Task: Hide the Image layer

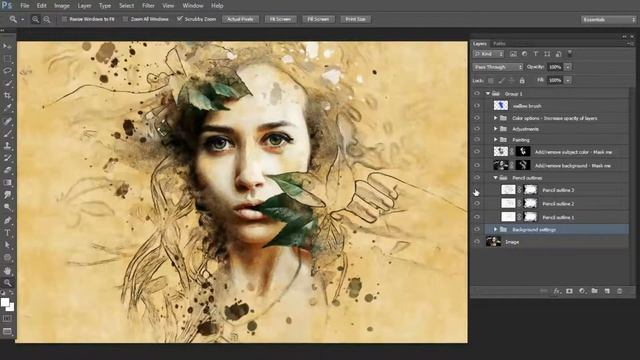Action: pyautogui.click(x=477, y=242)
